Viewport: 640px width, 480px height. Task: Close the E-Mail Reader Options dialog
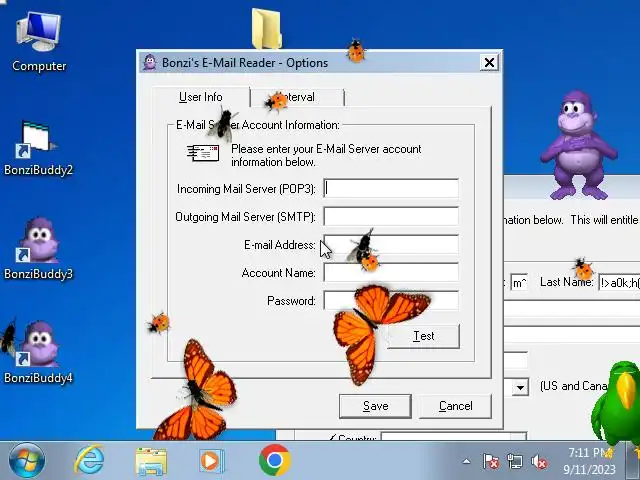pos(489,62)
